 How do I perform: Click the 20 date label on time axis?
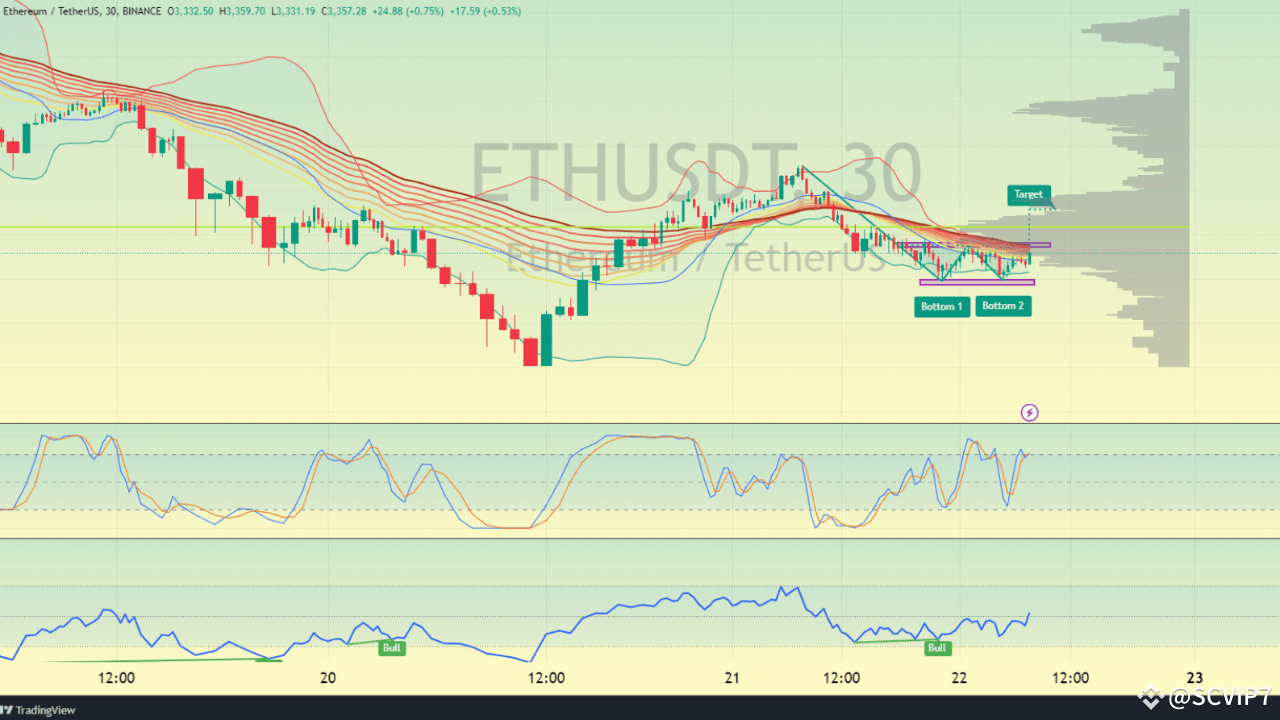click(328, 678)
